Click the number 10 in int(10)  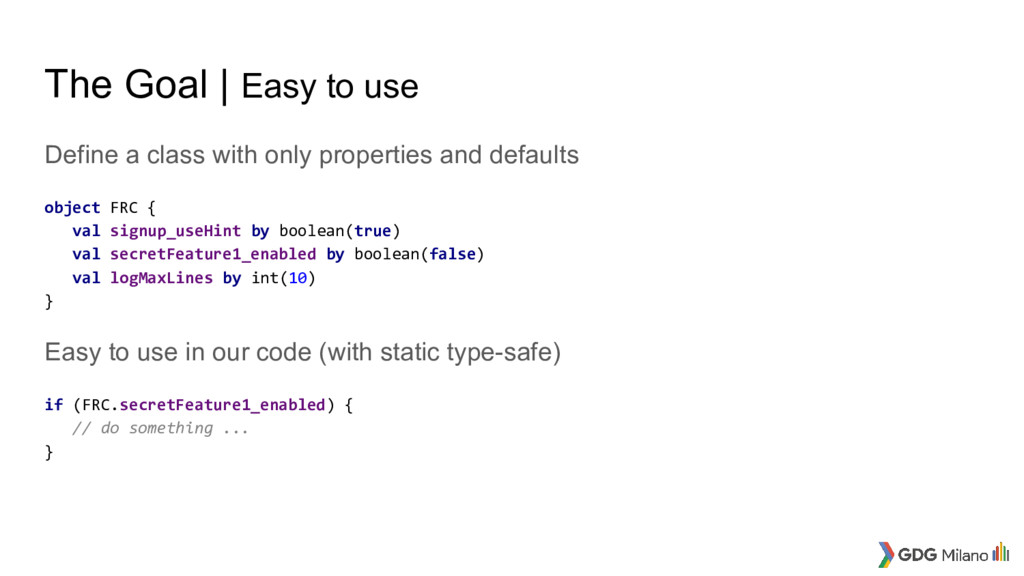pyautogui.click(x=298, y=278)
